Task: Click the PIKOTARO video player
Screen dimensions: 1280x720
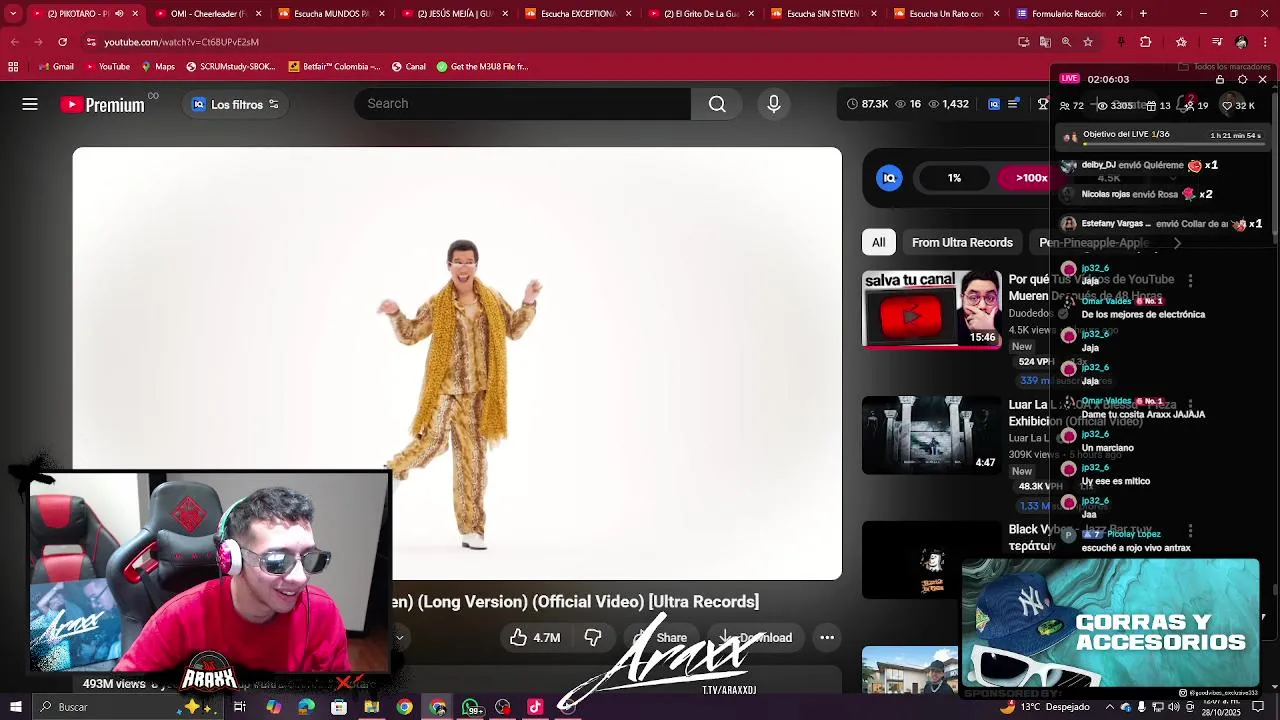Action: [457, 363]
